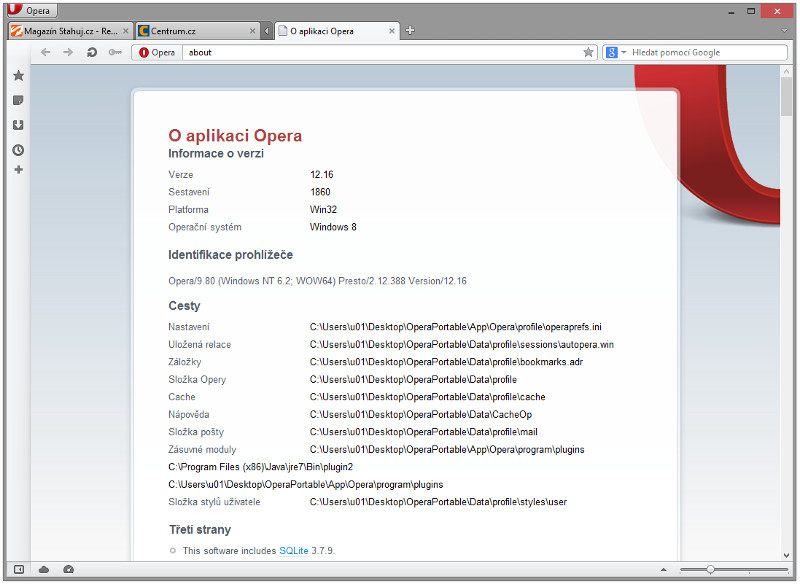This screenshot has height=584, width=800.
Task: Open the Notes panel in sidebar
Action: point(18,100)
